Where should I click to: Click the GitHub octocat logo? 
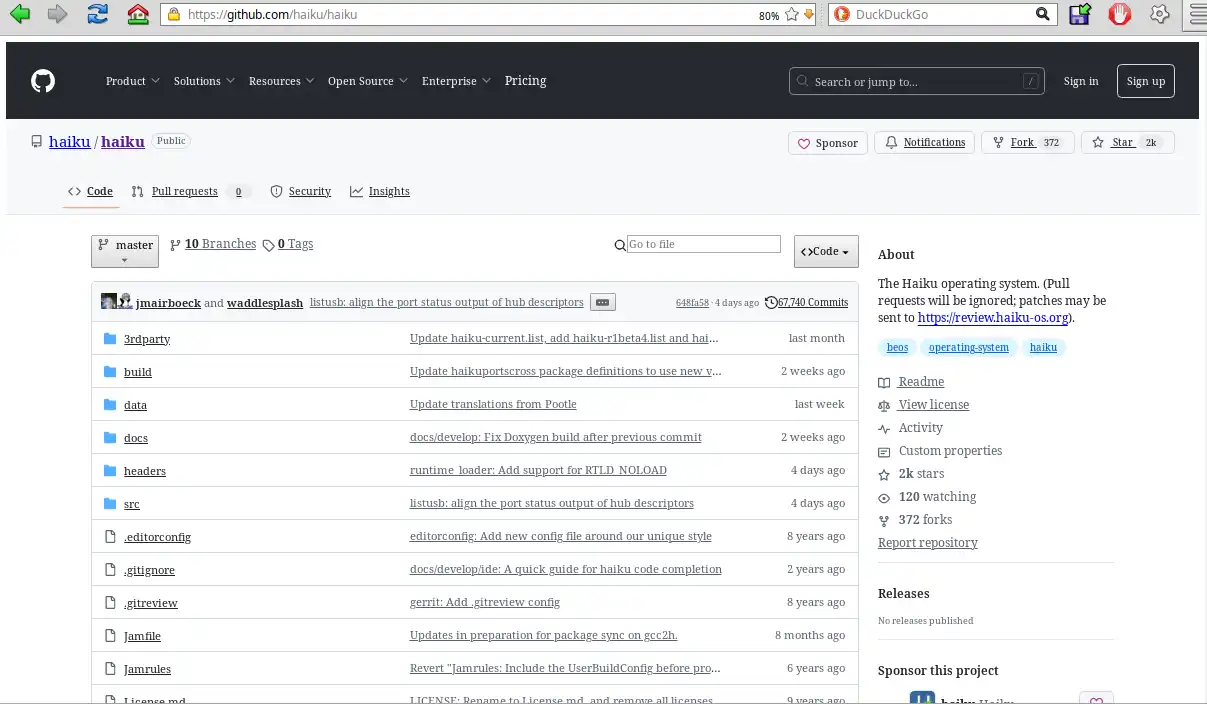(43, 81)
